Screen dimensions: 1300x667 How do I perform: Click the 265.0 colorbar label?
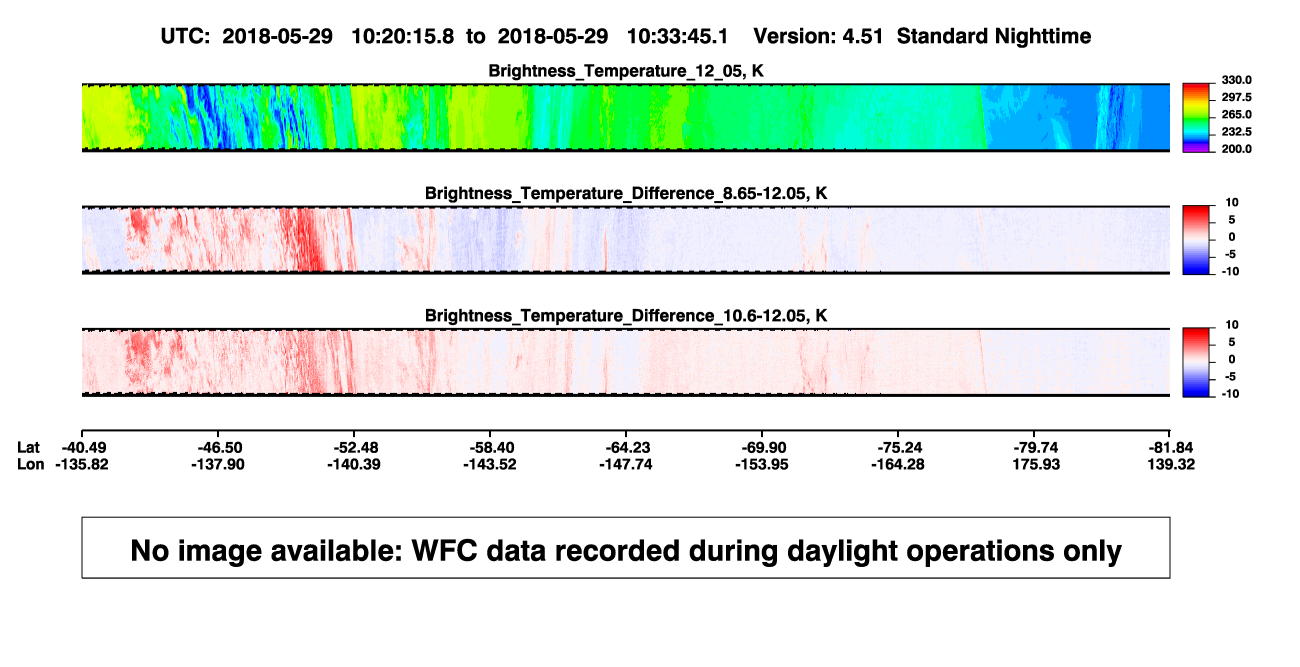1235,114
